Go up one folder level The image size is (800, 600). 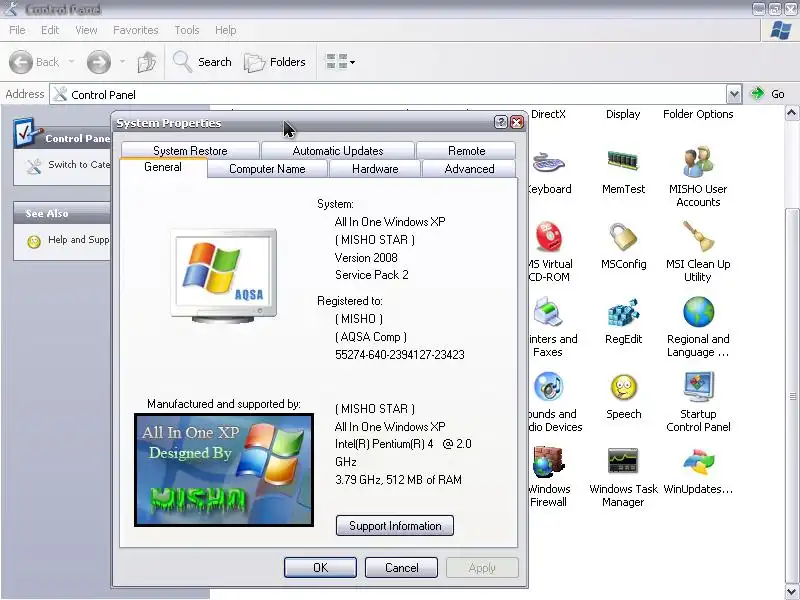(147, 62)
